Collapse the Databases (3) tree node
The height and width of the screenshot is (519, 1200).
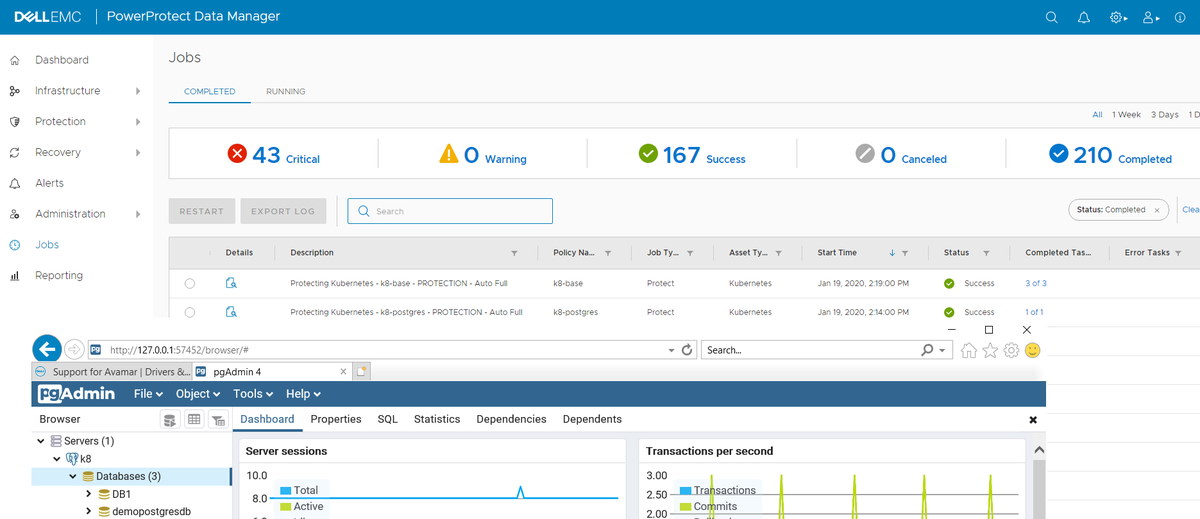pyautogui.click(x=73, y=477)
